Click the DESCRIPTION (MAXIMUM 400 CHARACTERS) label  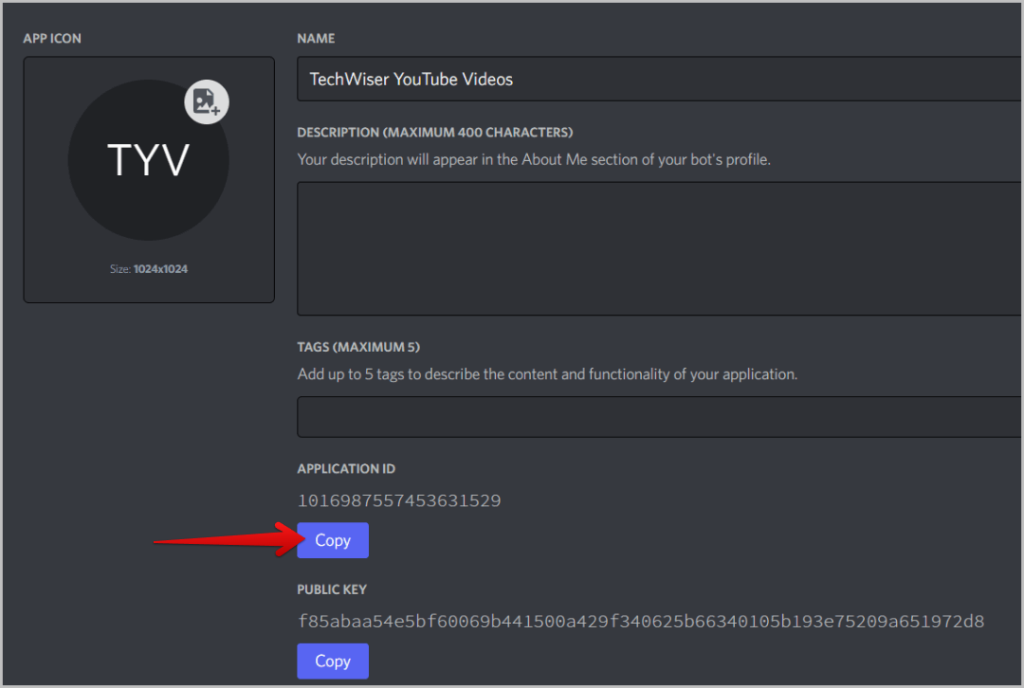(435, 133)
